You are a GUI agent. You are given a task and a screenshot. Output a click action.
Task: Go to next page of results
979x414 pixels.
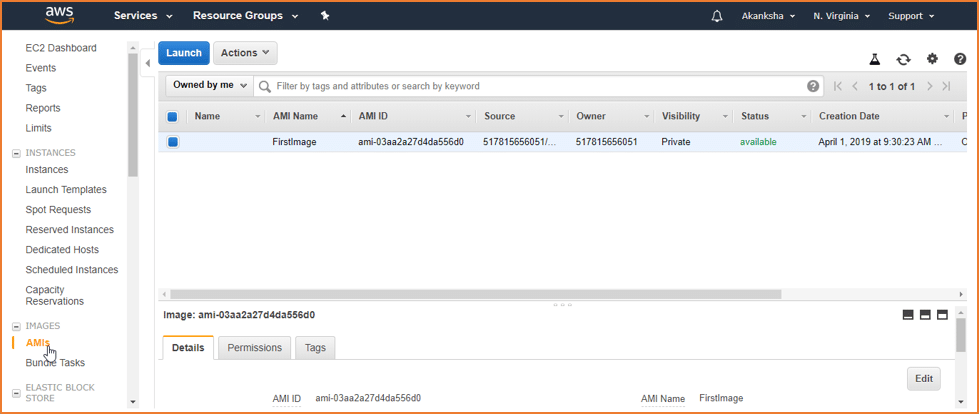coord(930,86)
